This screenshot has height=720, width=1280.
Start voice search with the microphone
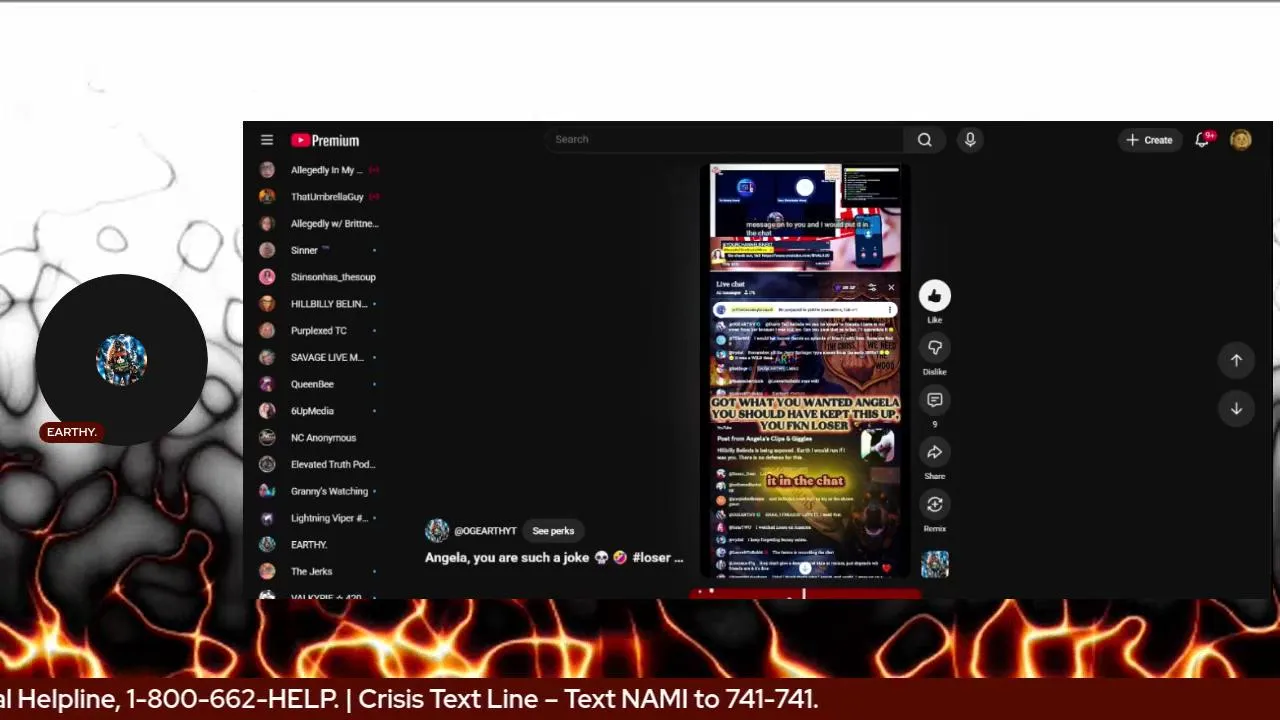(970, 140)
